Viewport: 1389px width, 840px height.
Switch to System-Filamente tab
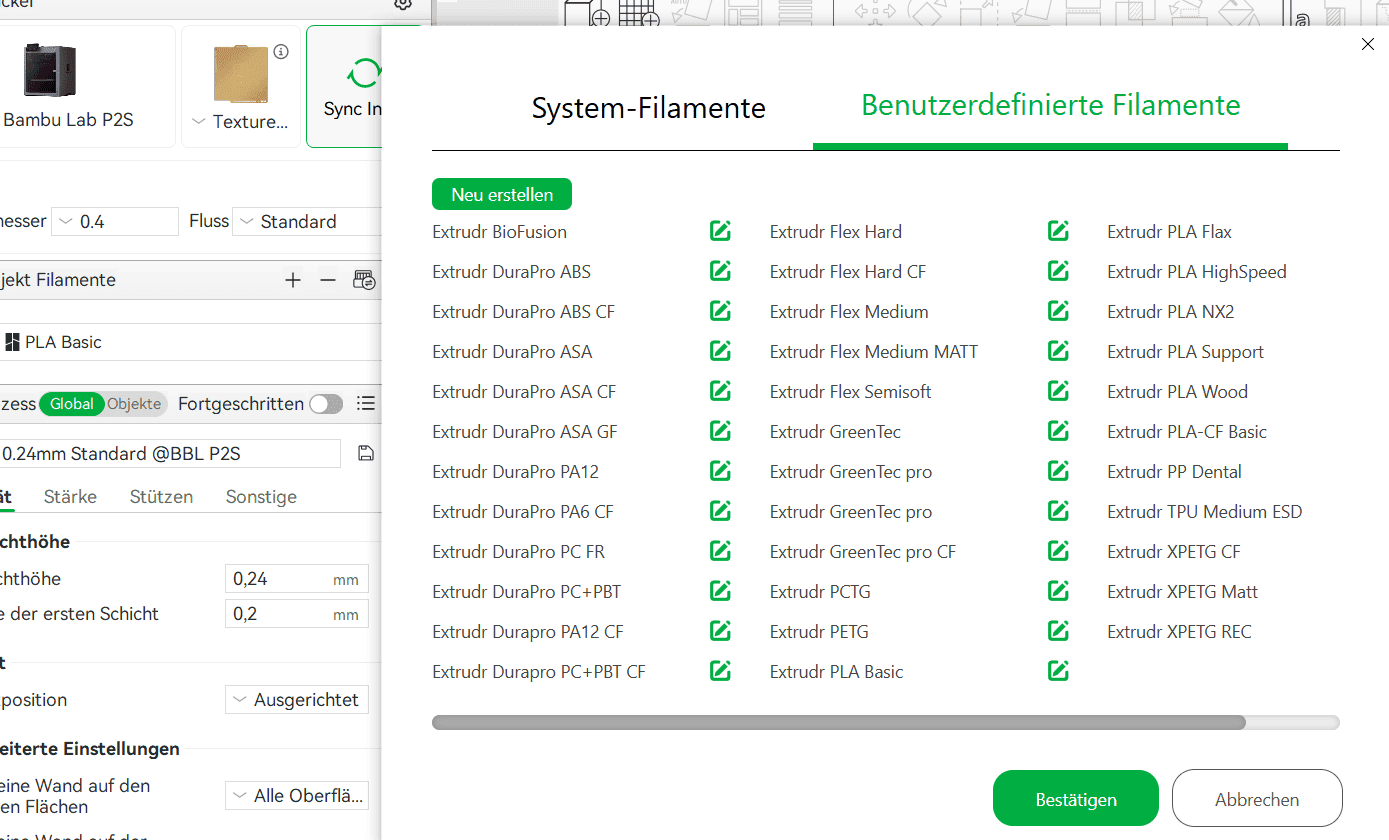pos(648,108)
